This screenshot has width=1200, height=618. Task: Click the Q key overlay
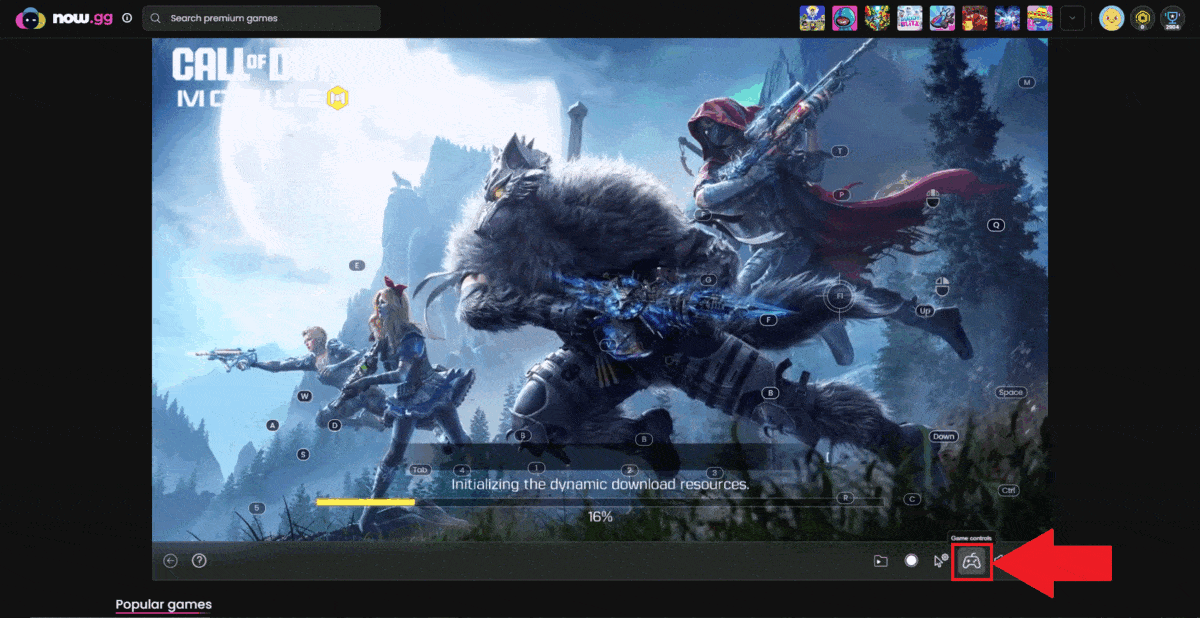coord(996,225)
